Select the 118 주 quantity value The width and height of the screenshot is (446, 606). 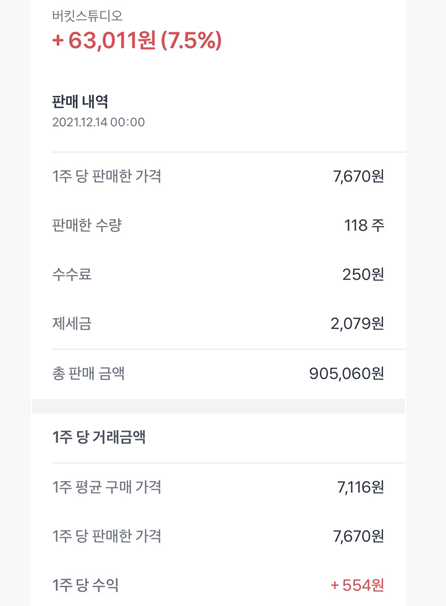364,225
